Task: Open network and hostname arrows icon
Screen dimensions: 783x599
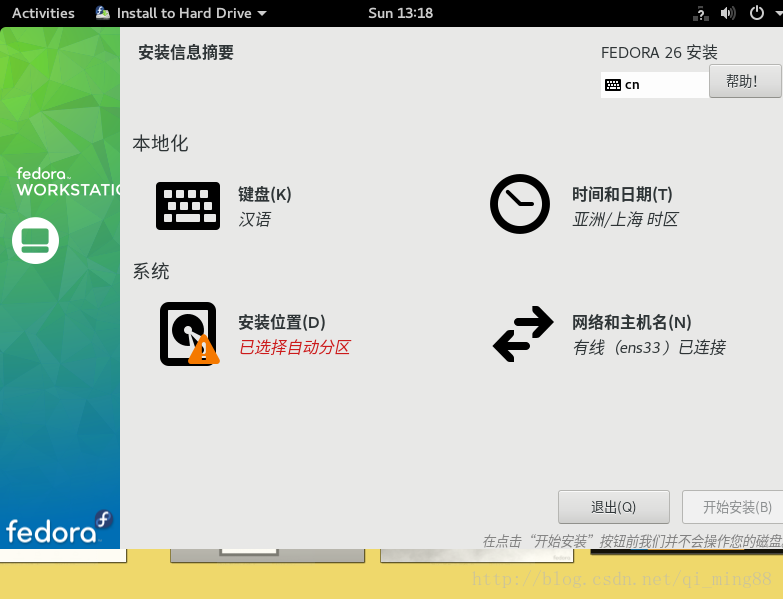Action: [523, 334]
